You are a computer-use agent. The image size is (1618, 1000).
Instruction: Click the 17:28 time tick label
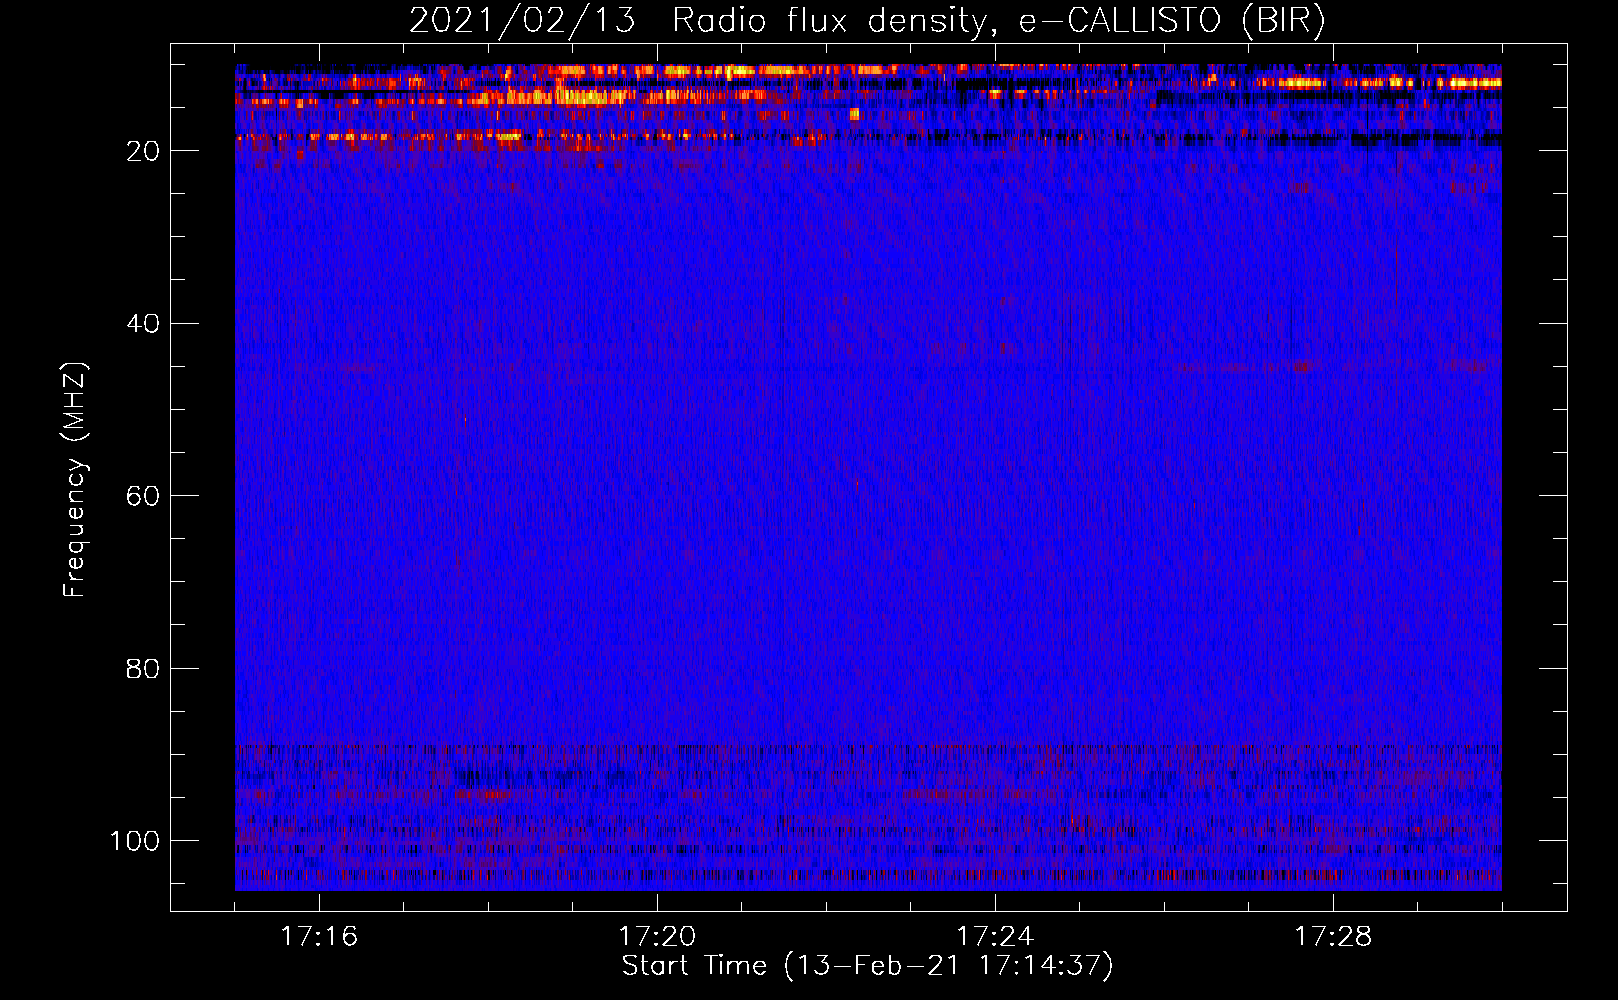(1333, 937)
